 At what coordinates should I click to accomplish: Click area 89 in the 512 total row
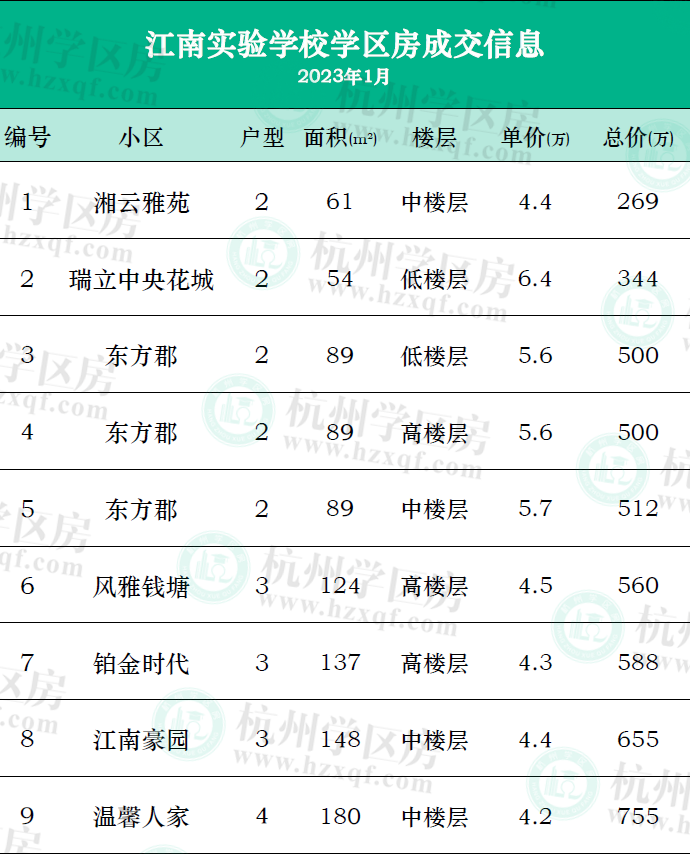[x=340, y=509]
